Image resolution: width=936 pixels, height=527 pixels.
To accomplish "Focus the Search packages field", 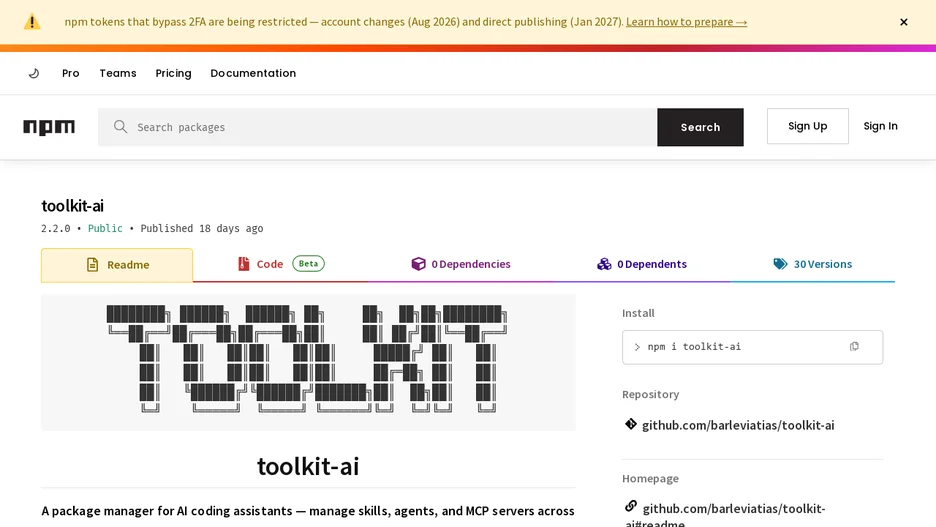I will (x=377, y=127).
